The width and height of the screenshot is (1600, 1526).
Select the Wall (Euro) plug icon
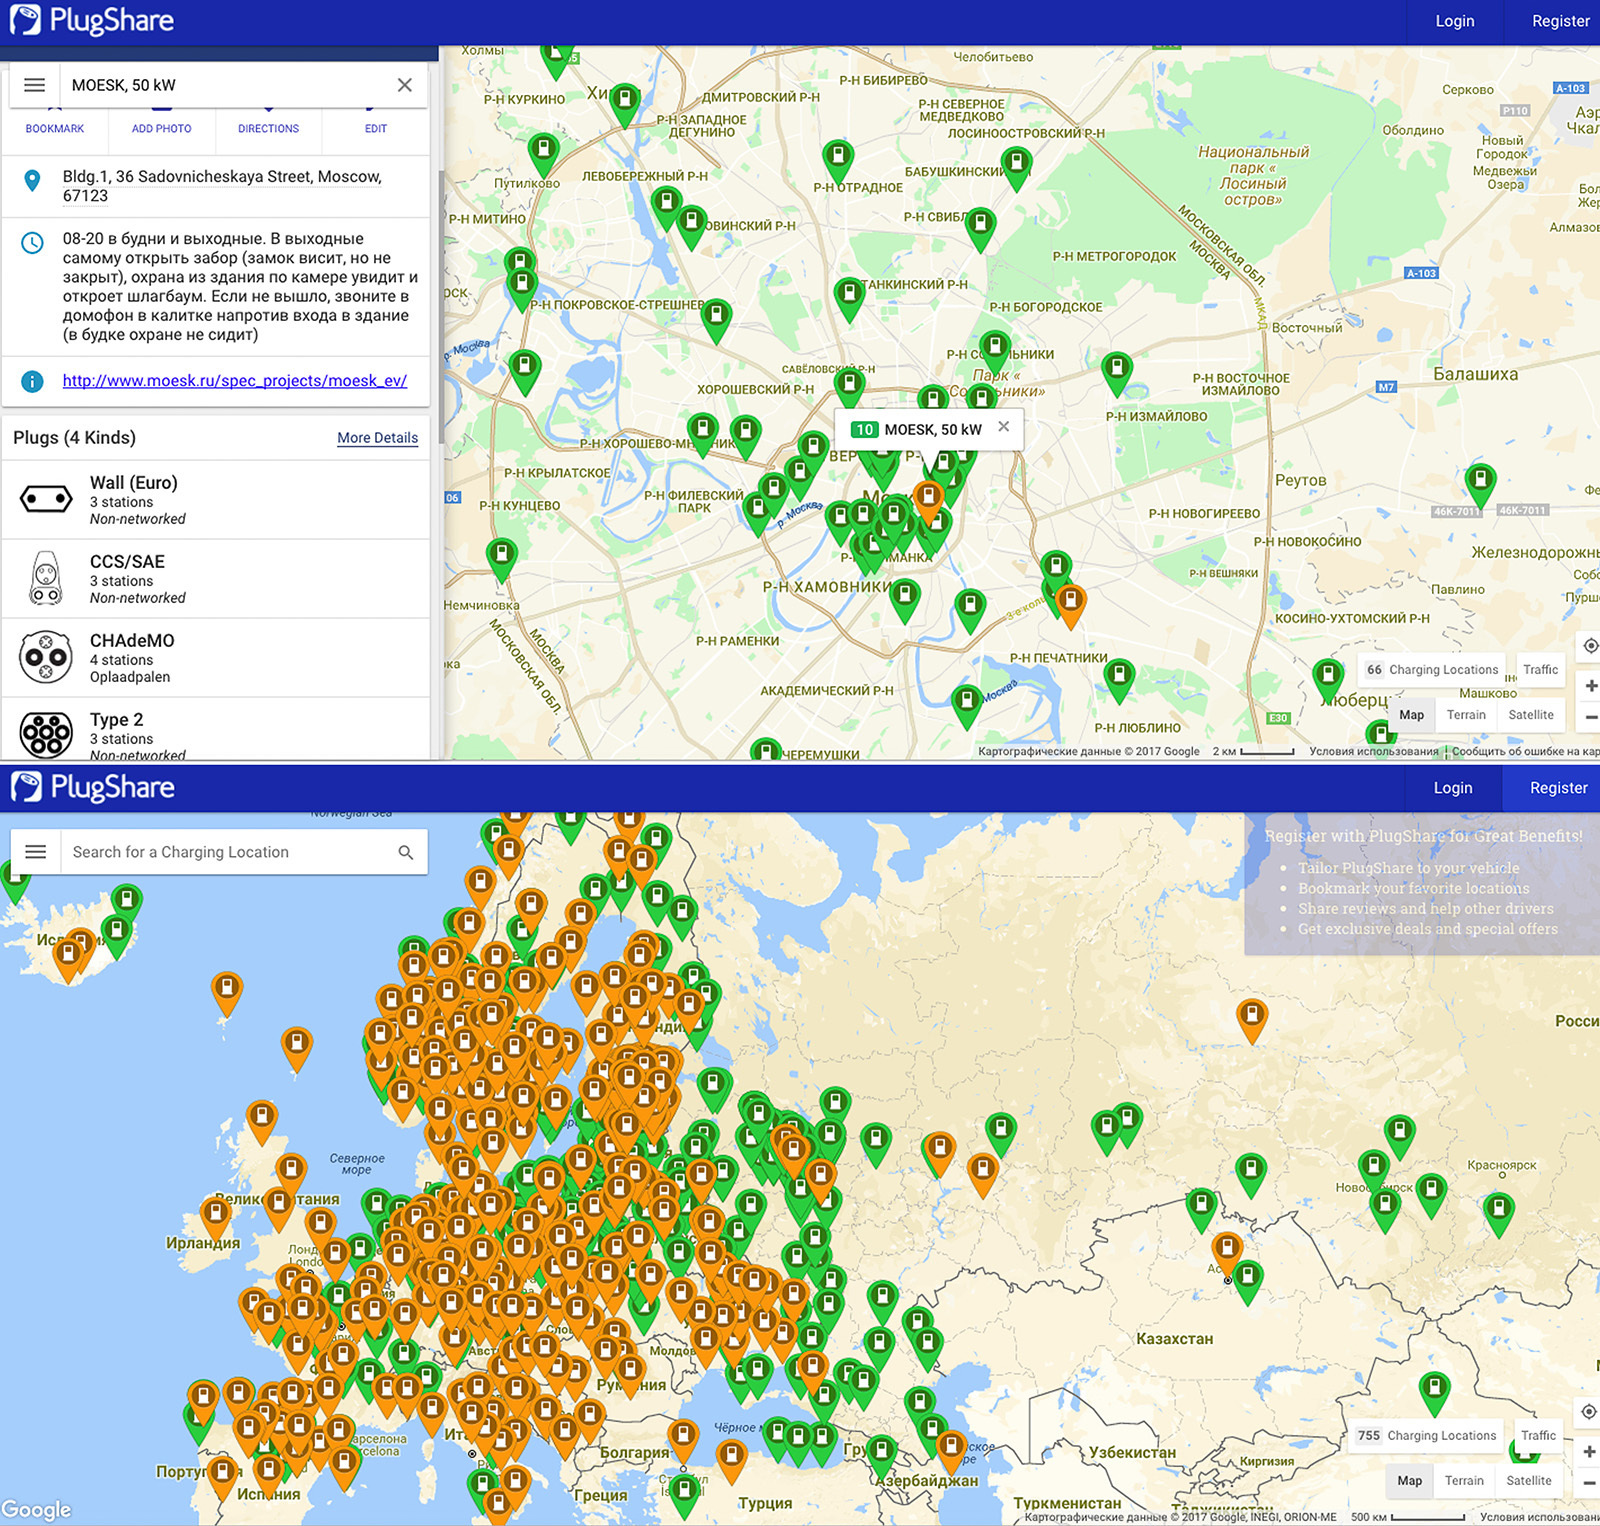[46, 498]
